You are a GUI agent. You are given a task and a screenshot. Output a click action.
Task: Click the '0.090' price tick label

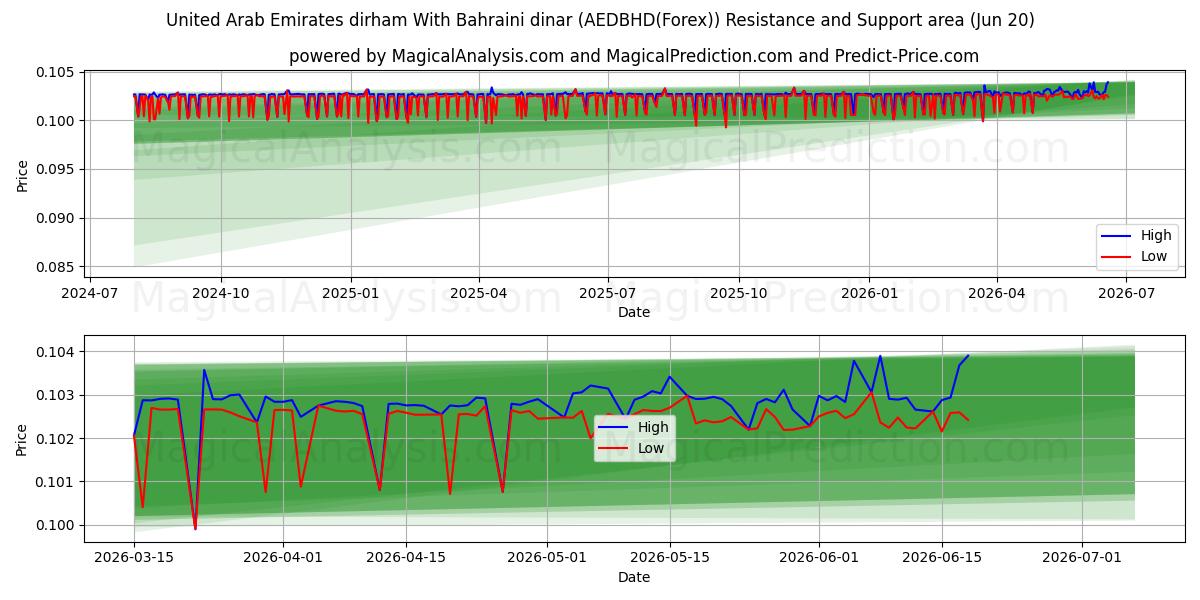tap(57, 218)
